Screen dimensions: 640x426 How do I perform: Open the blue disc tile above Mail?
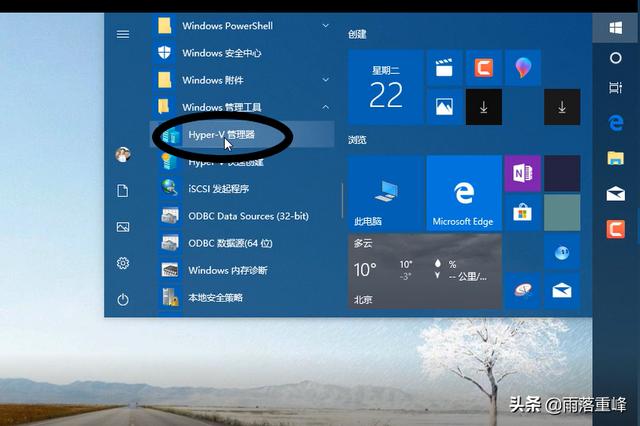click(562, 252)
